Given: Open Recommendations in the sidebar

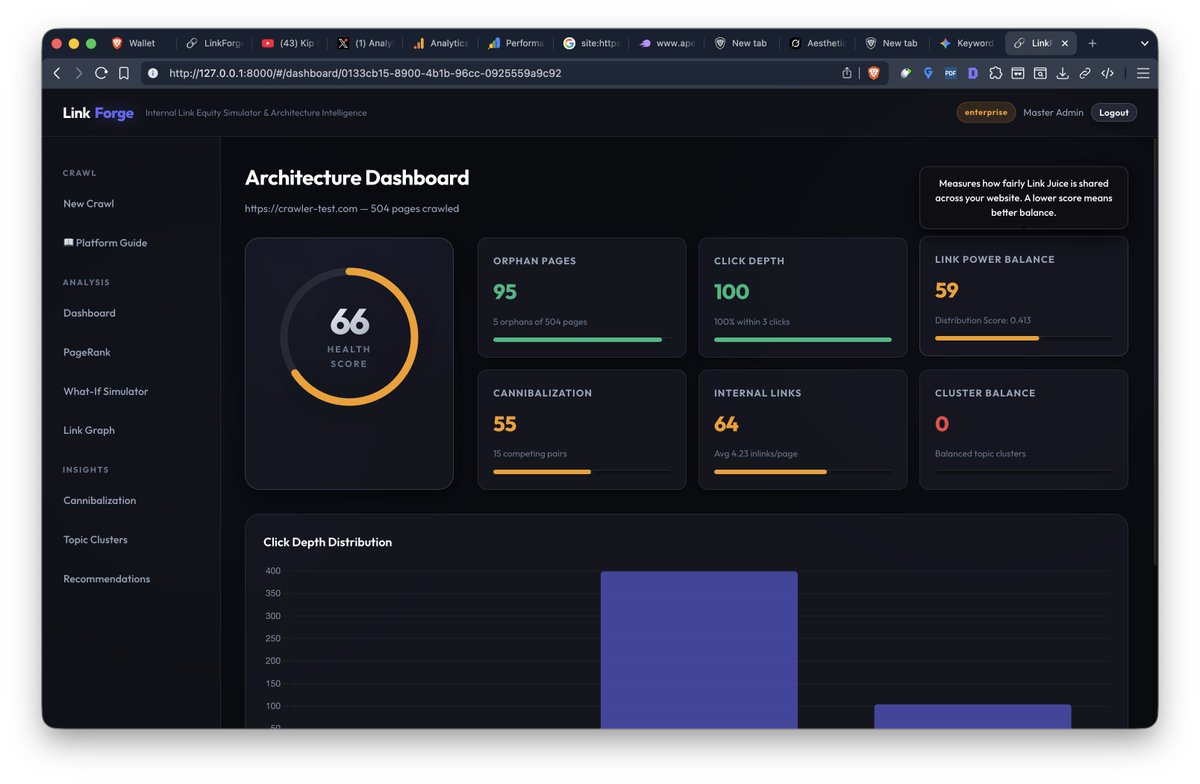Looking at the screenshot, I should point(106,578).
